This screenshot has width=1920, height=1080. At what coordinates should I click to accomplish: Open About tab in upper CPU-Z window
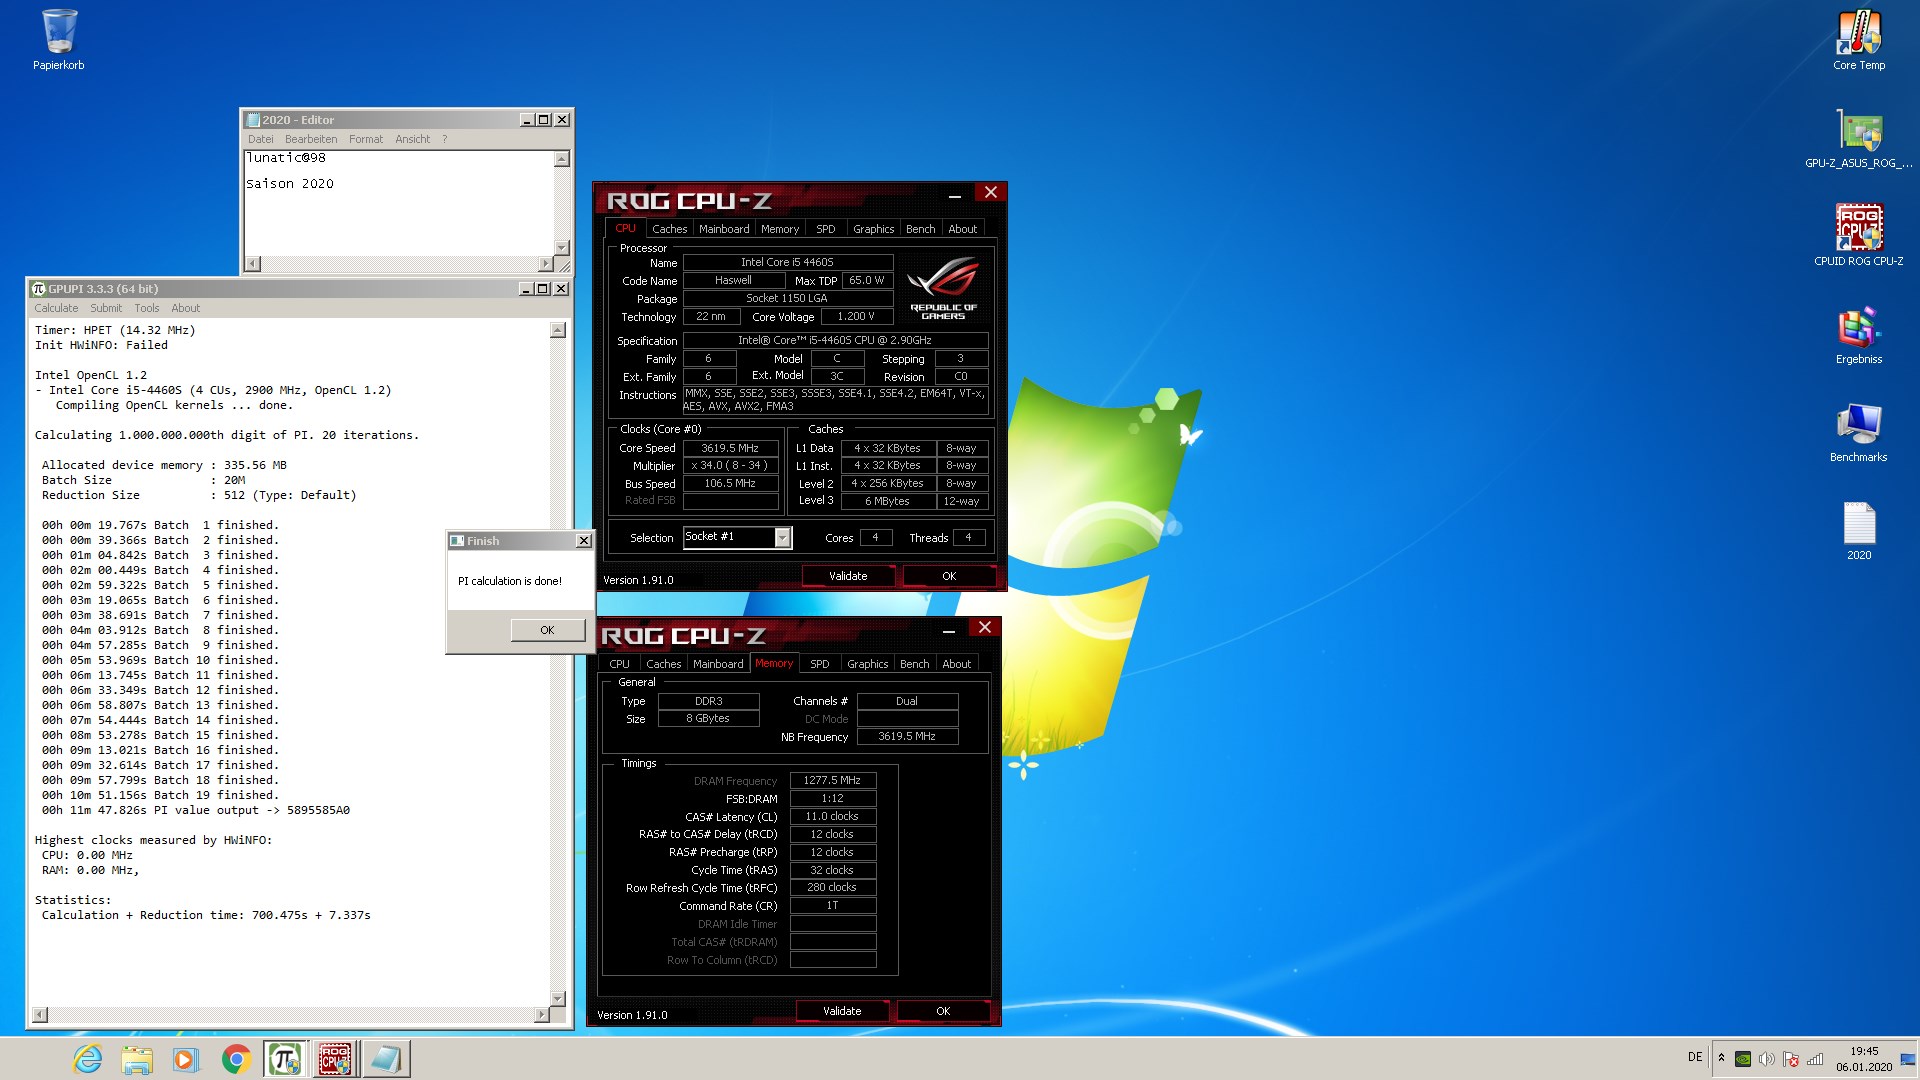tap(963, 229)
